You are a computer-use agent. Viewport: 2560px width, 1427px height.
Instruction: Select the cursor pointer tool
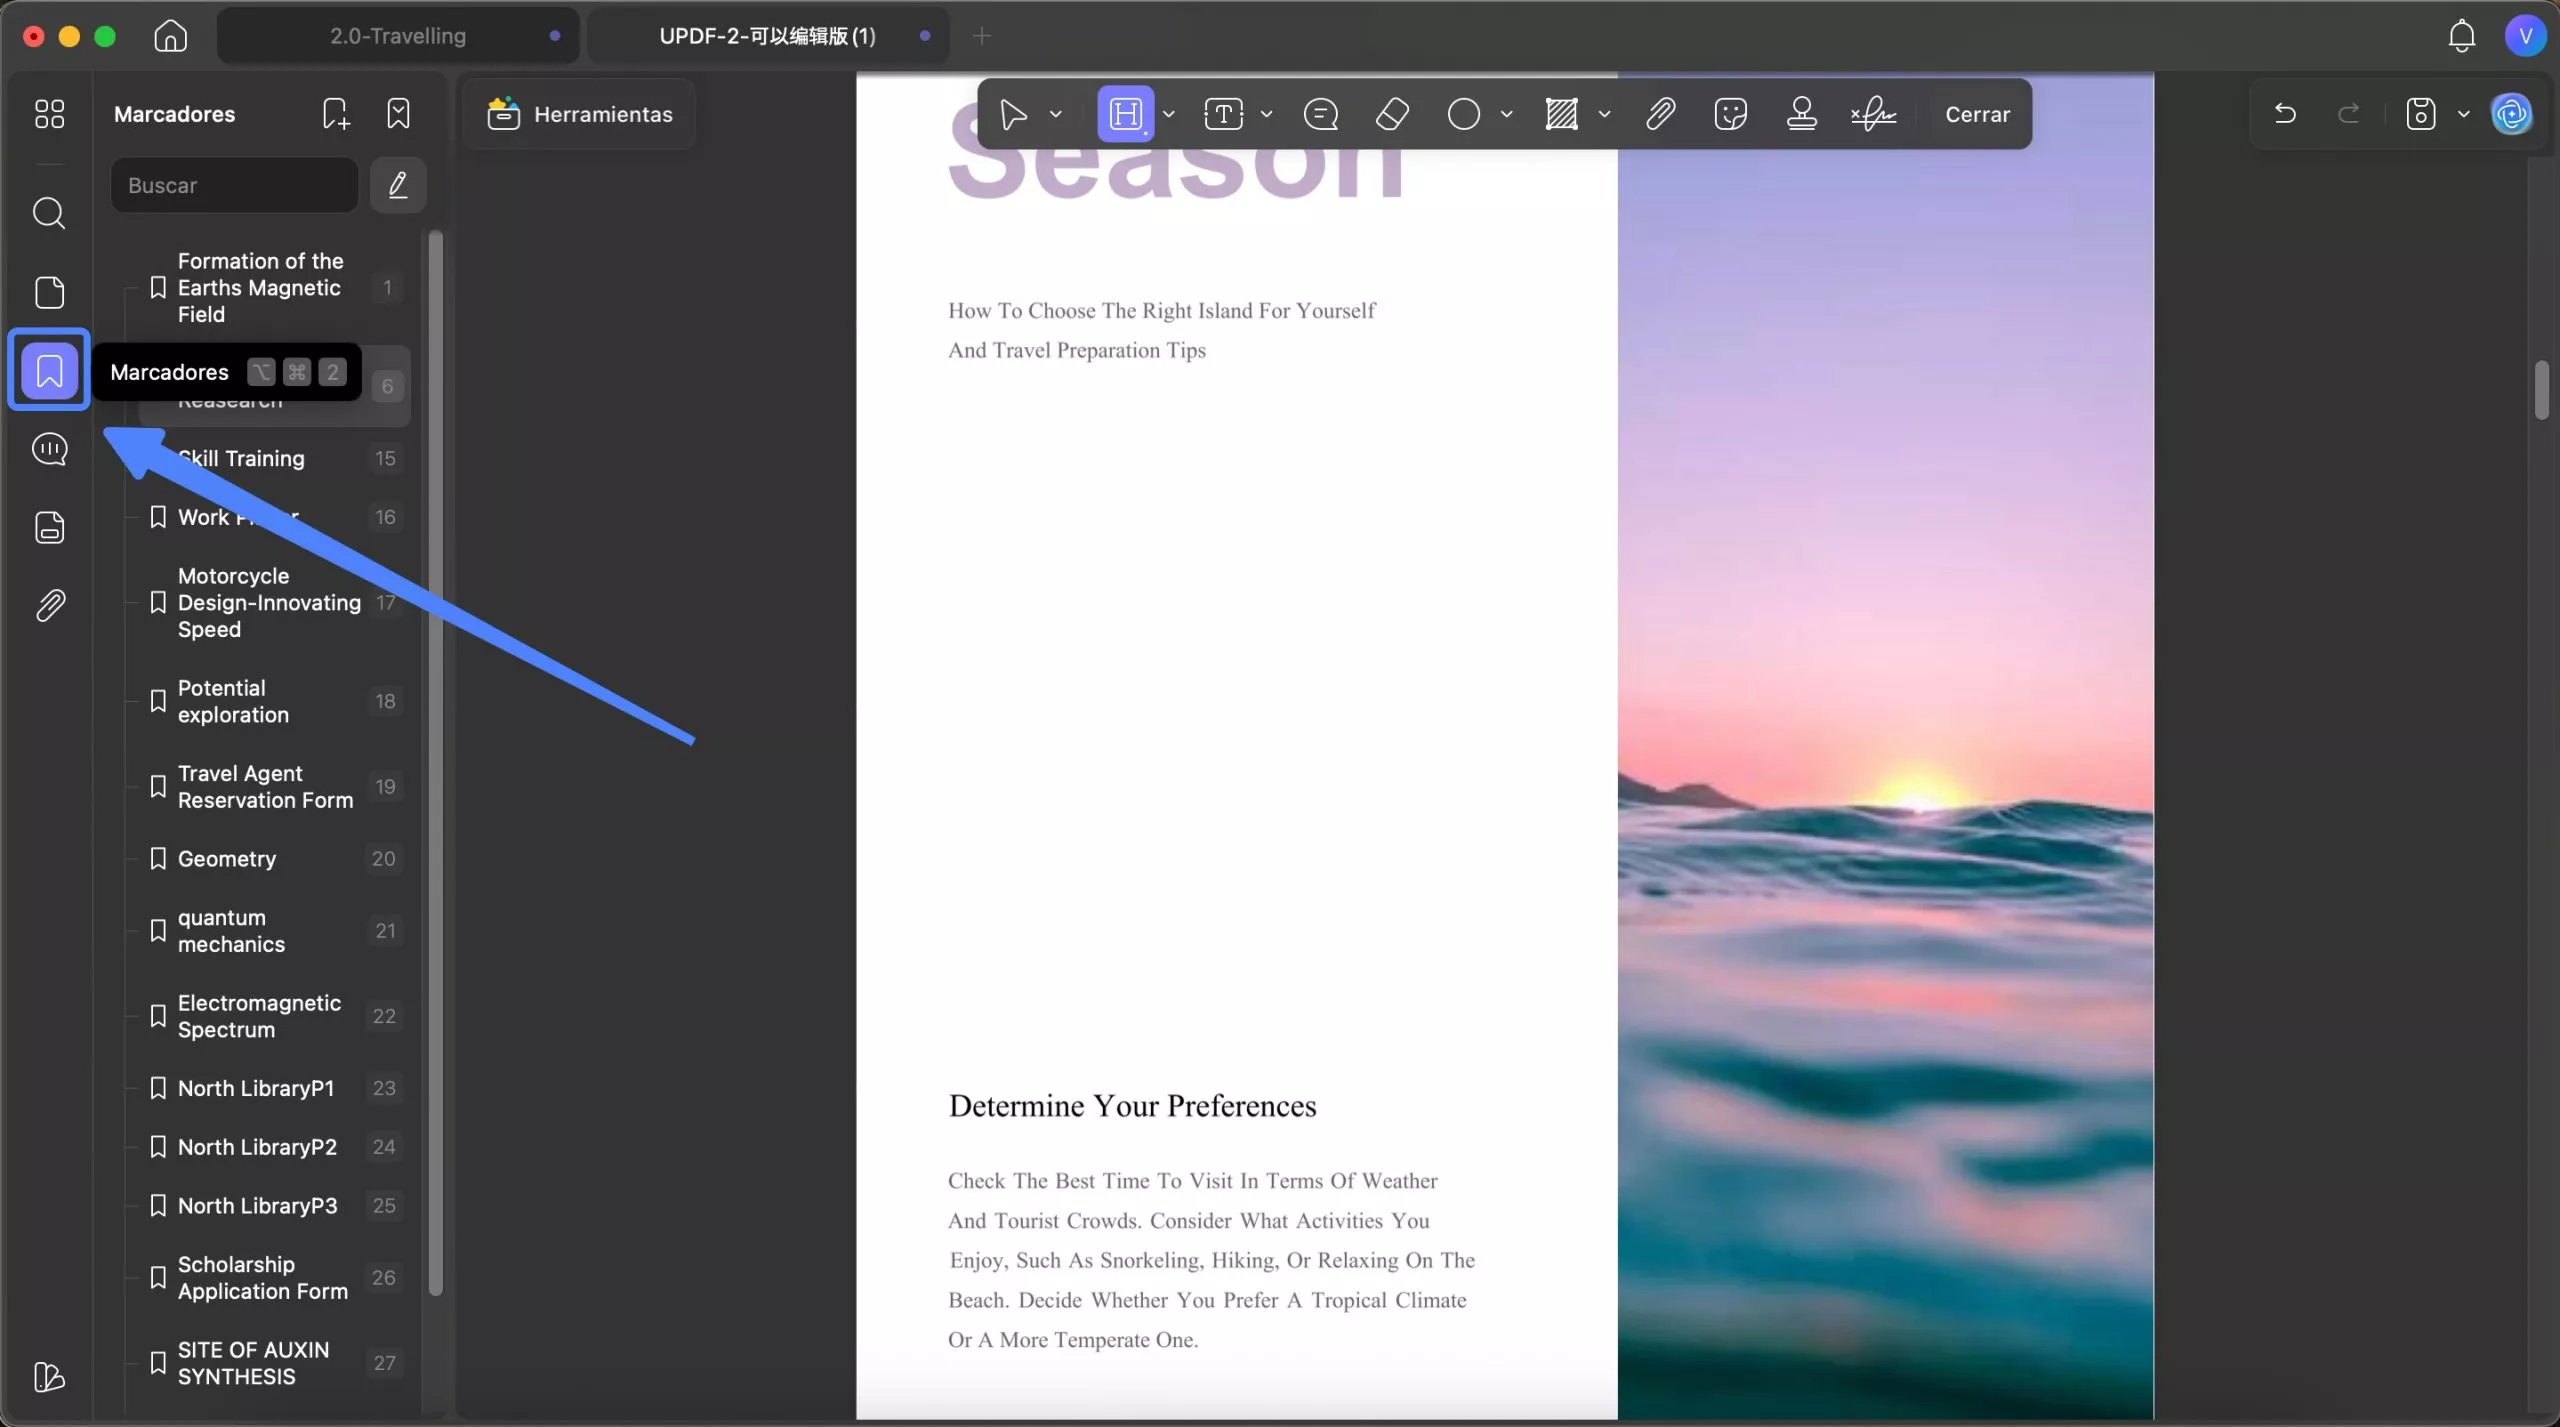click(1013, 114)
